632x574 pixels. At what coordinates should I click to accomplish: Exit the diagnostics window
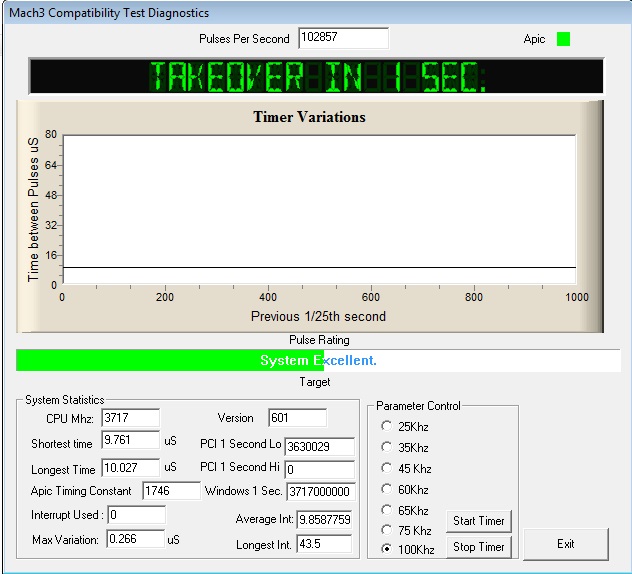(x=565, y=544)
